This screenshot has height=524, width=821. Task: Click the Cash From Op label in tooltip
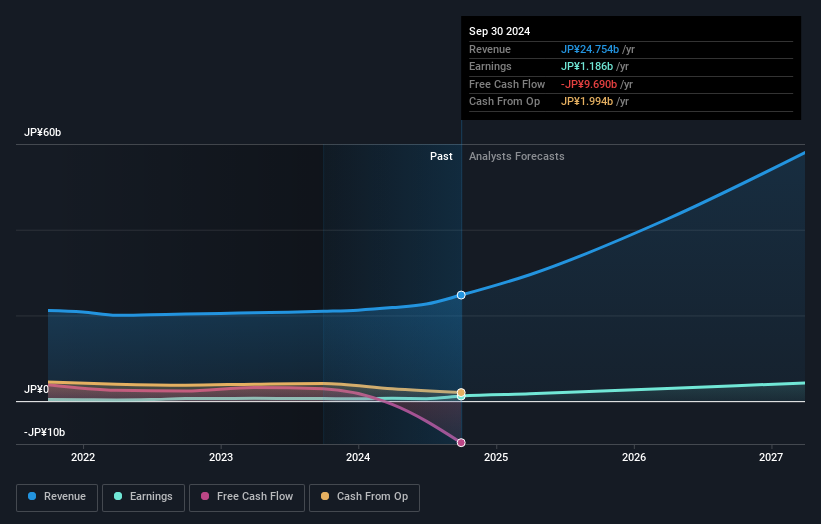pyautogui.click(x=504, y=102)
